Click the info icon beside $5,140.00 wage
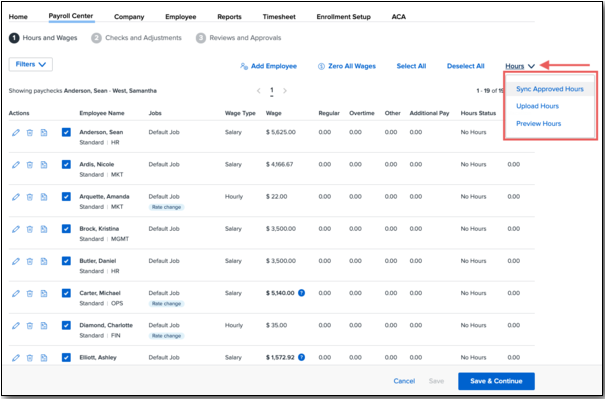 pyautogui.click(x=301, y=293)
